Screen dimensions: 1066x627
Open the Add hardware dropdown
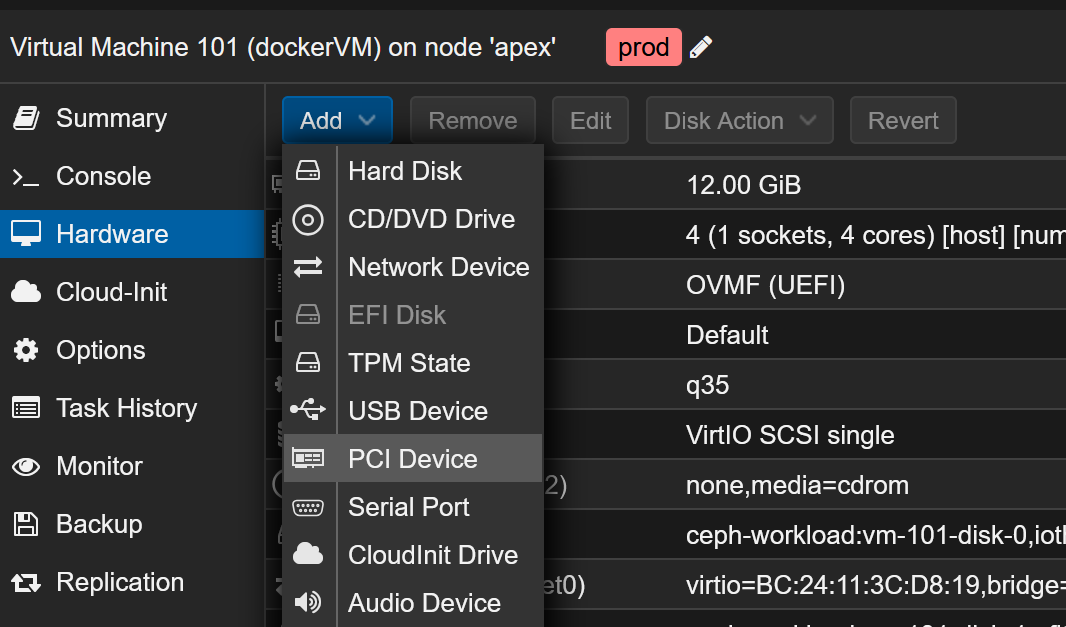(x=337, y=121)
